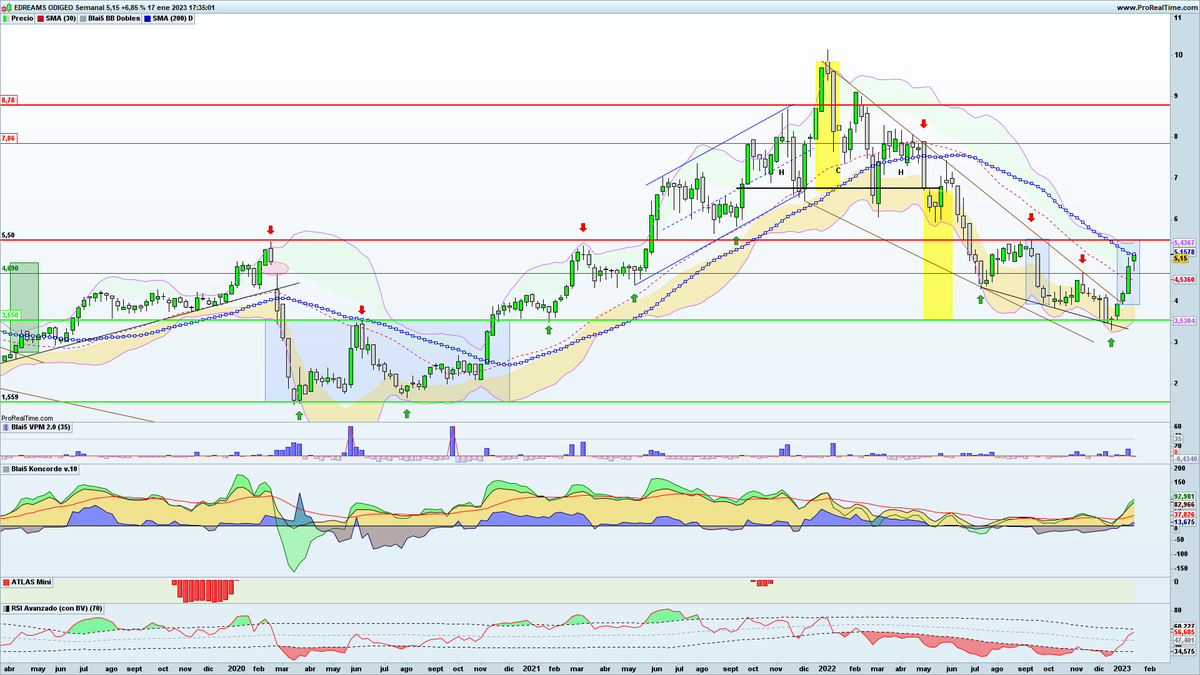
Task: Click the red sell arrow above April 2022 candles
Action: tap(924, 124)
